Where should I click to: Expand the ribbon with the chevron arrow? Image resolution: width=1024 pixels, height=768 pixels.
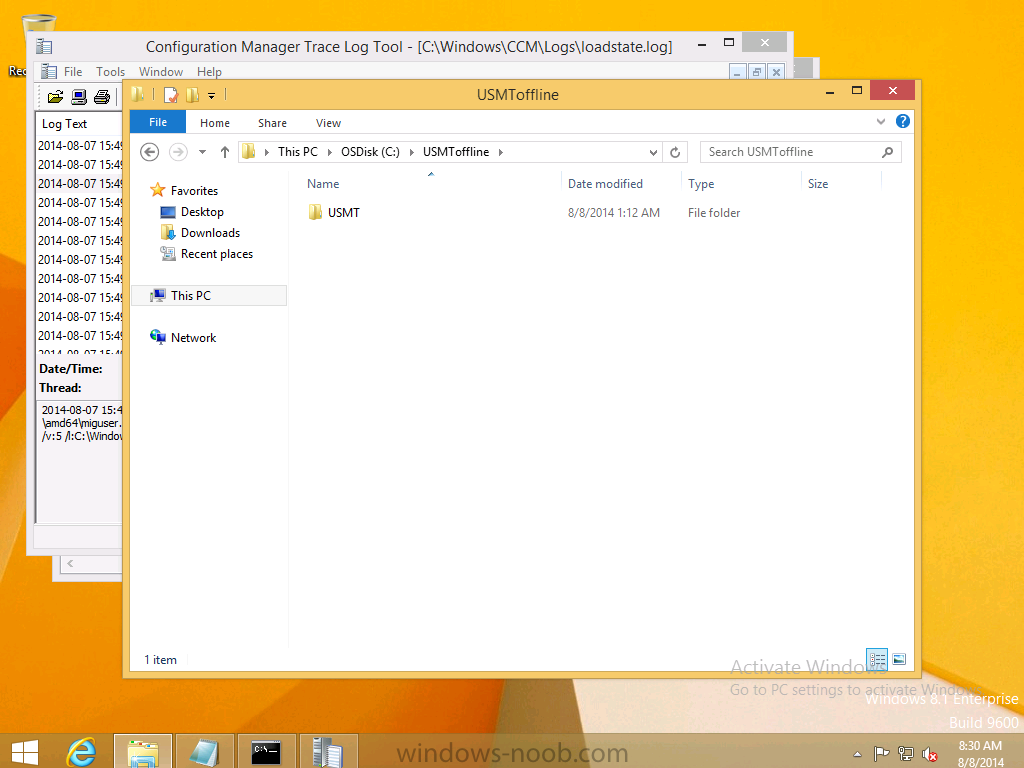[x=881, y=121]
